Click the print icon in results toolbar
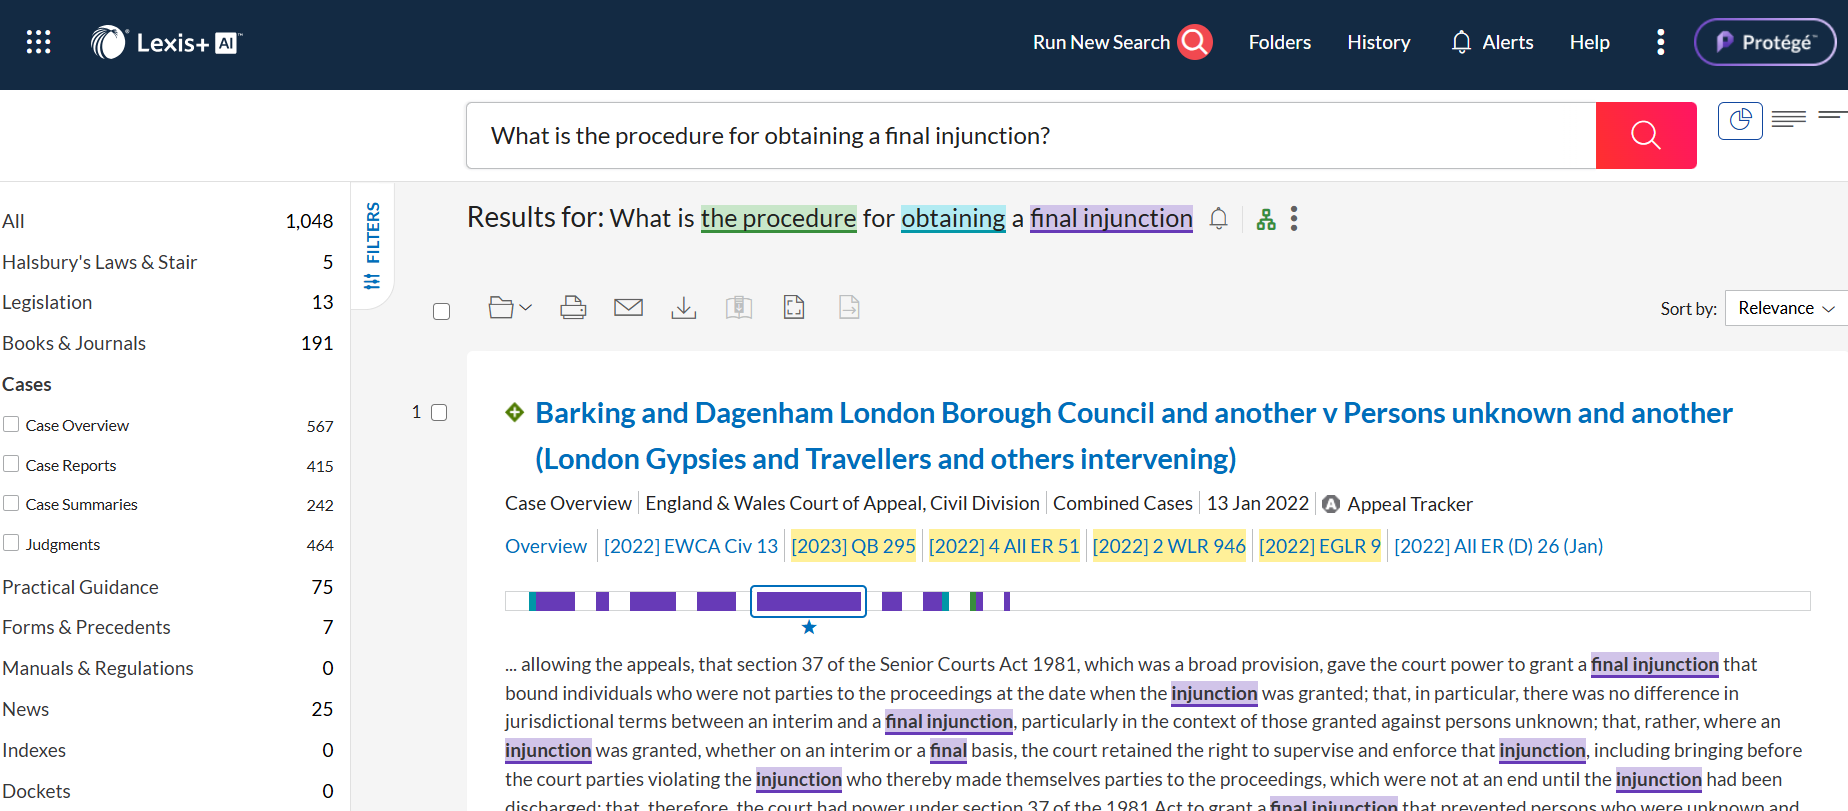 [573, 308]
